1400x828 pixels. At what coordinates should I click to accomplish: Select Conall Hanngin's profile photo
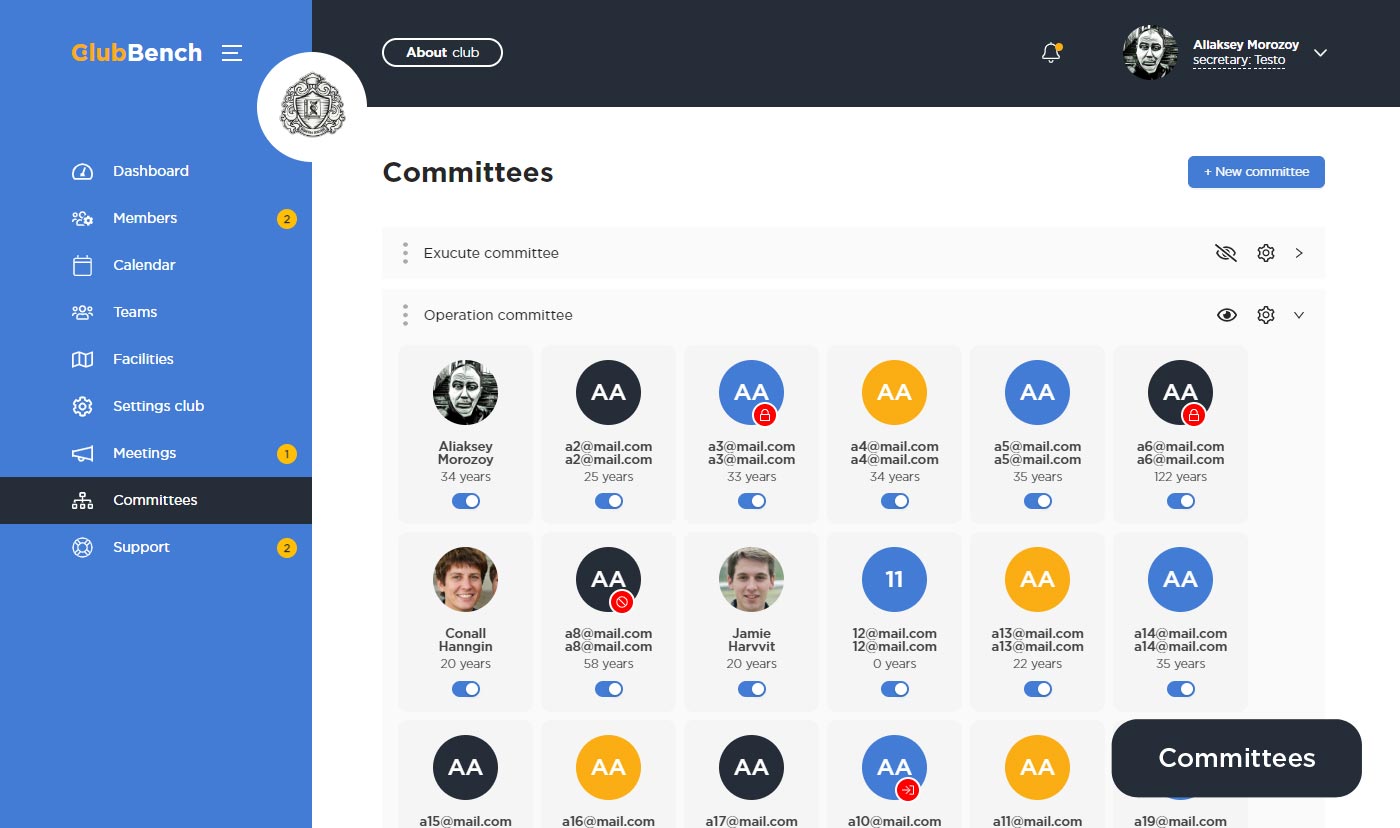click(466, 579)
